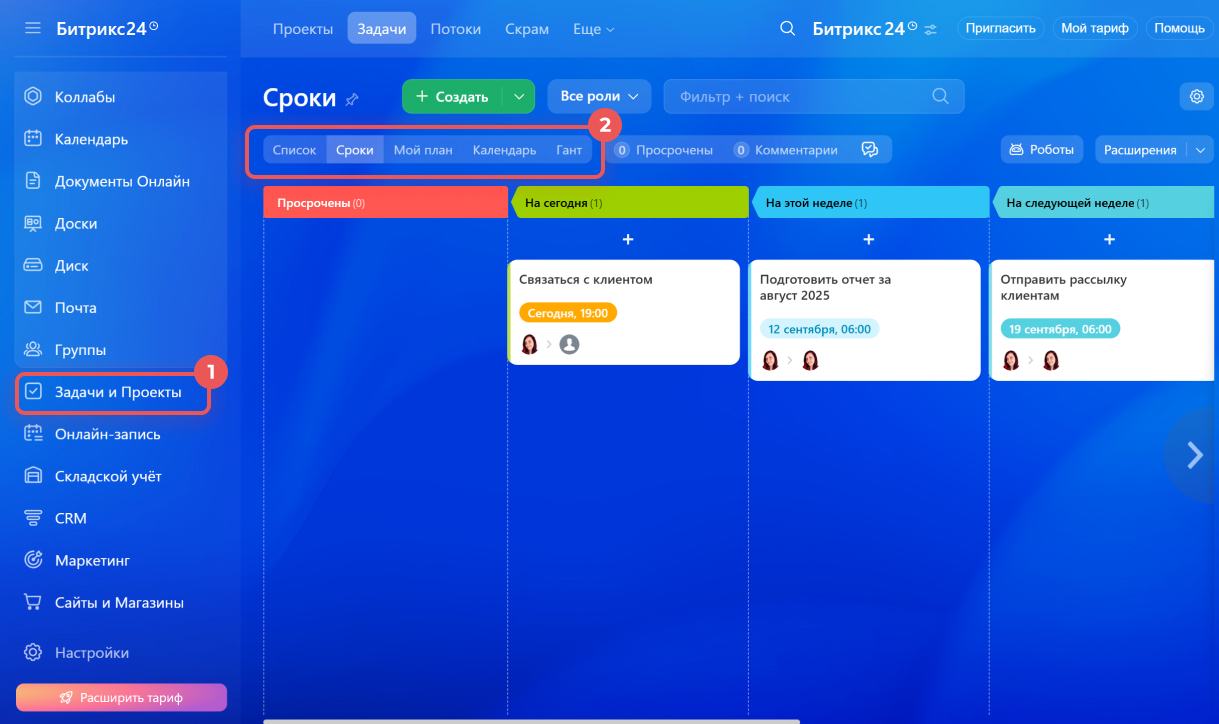The image size is (1219, 724).
Task: Open the search magnifier in top bar
Action: click(787, 28)
